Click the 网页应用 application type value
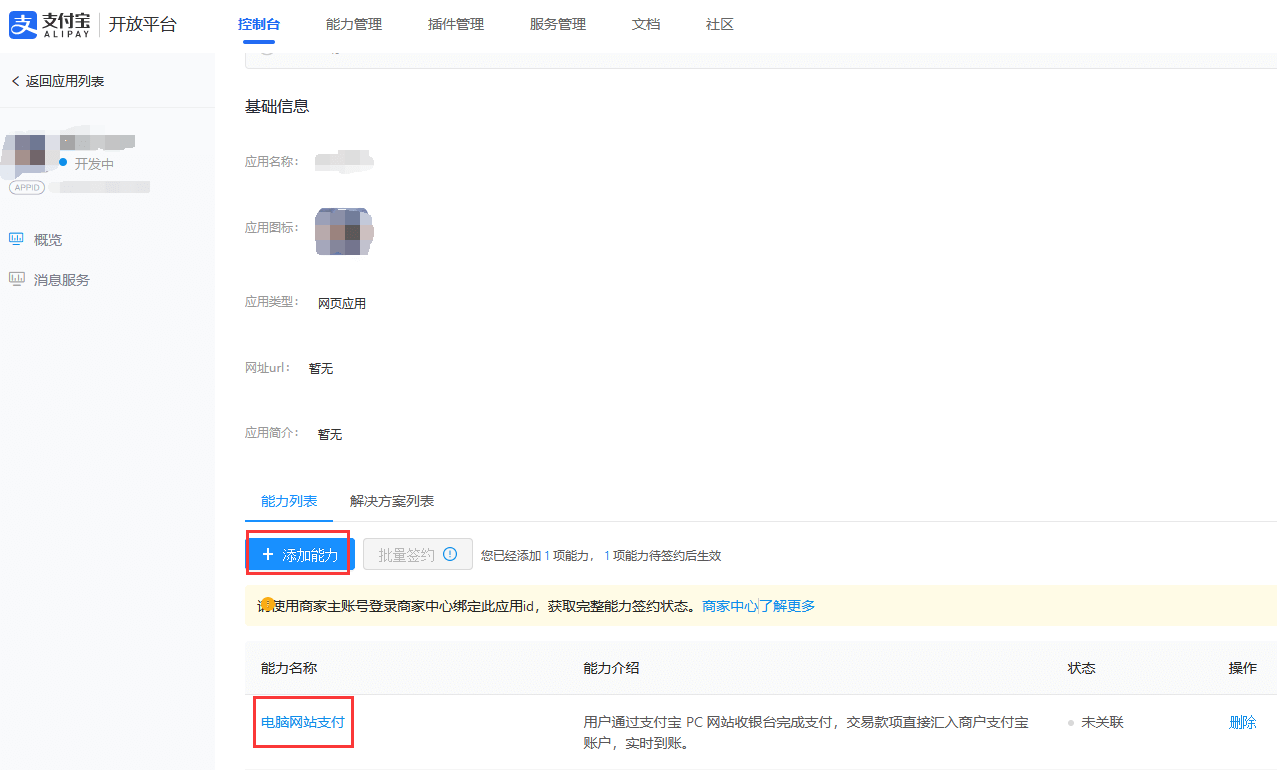Screen dimensions: 1277x770 (x=342, y=303)
